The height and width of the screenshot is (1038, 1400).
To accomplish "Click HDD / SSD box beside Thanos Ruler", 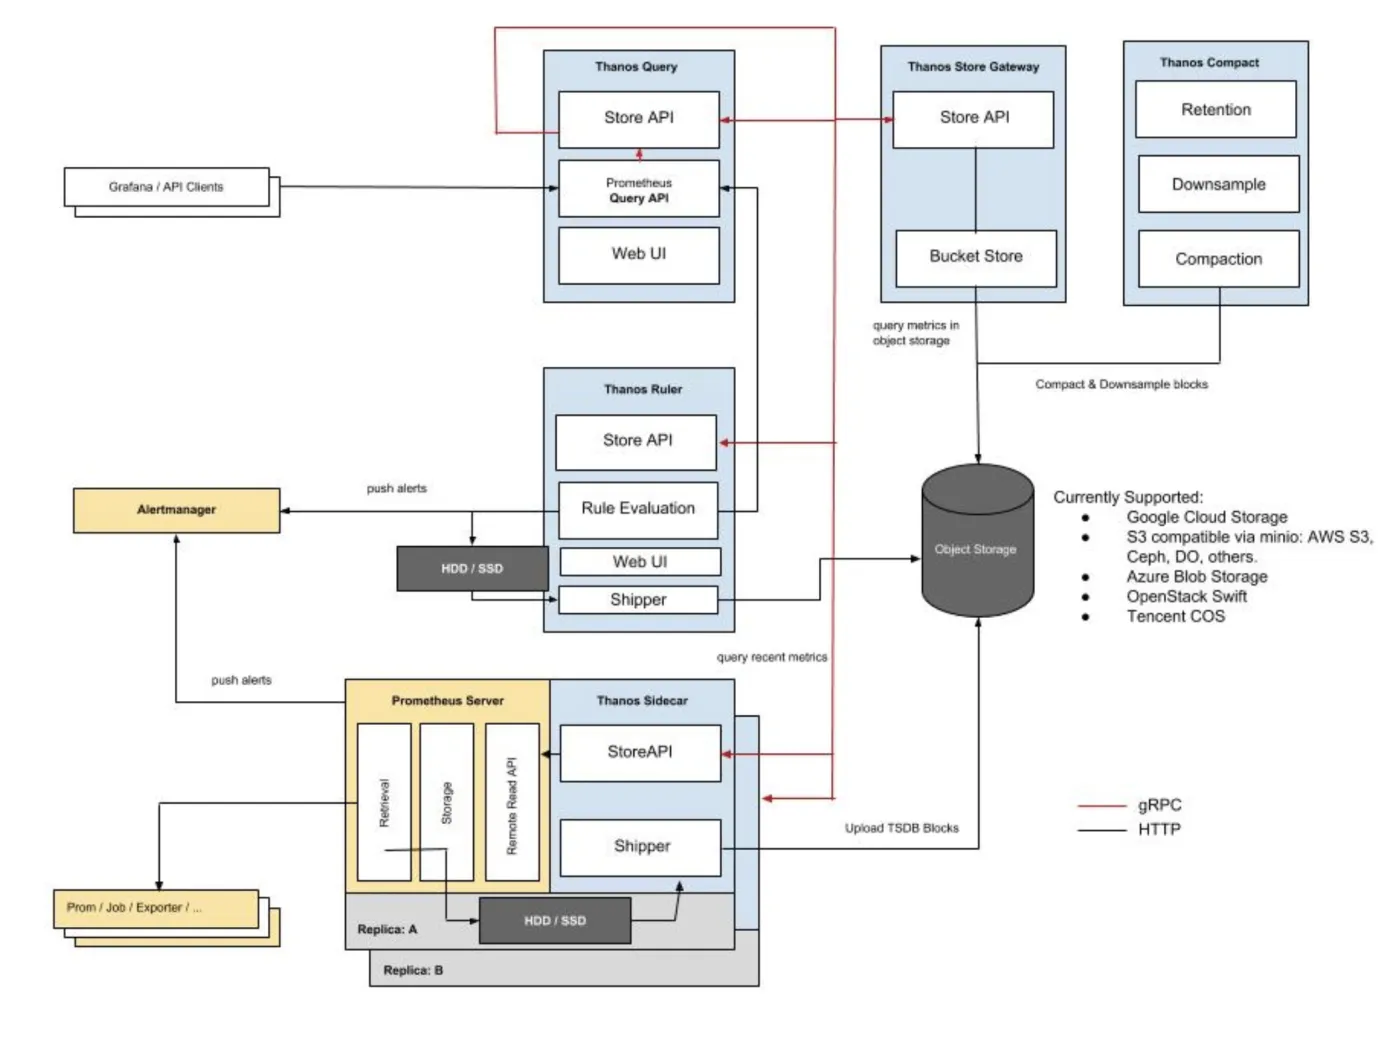I will pos(472,569).
